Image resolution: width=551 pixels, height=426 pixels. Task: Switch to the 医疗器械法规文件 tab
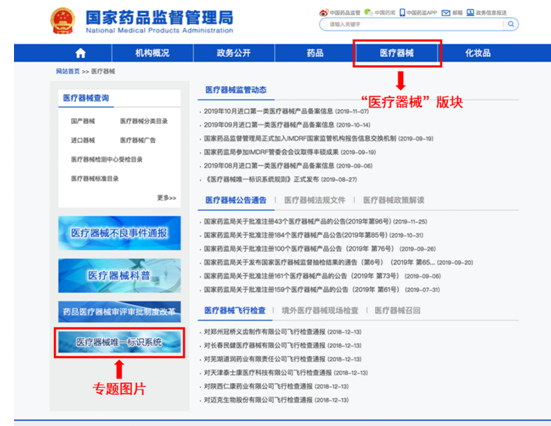(315, 200)
